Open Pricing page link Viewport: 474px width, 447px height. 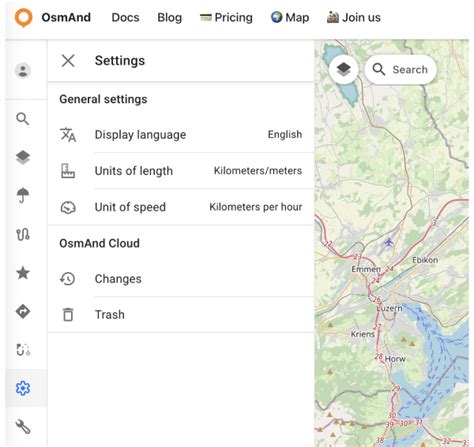tap(226, 17)
